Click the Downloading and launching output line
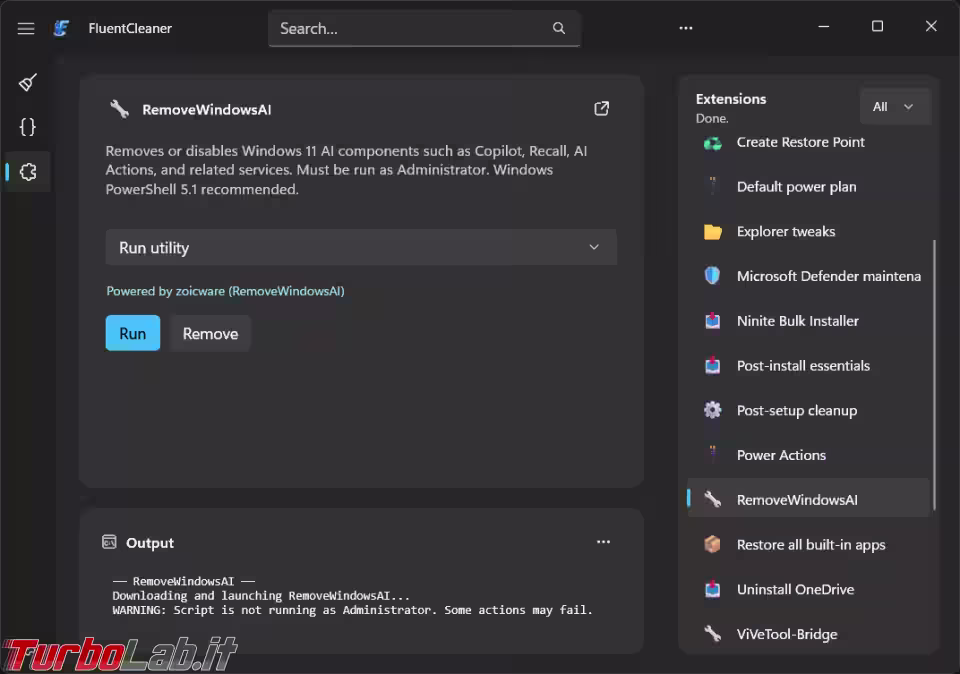The width and height of the screenshot is (960, 674). [261, 595]
